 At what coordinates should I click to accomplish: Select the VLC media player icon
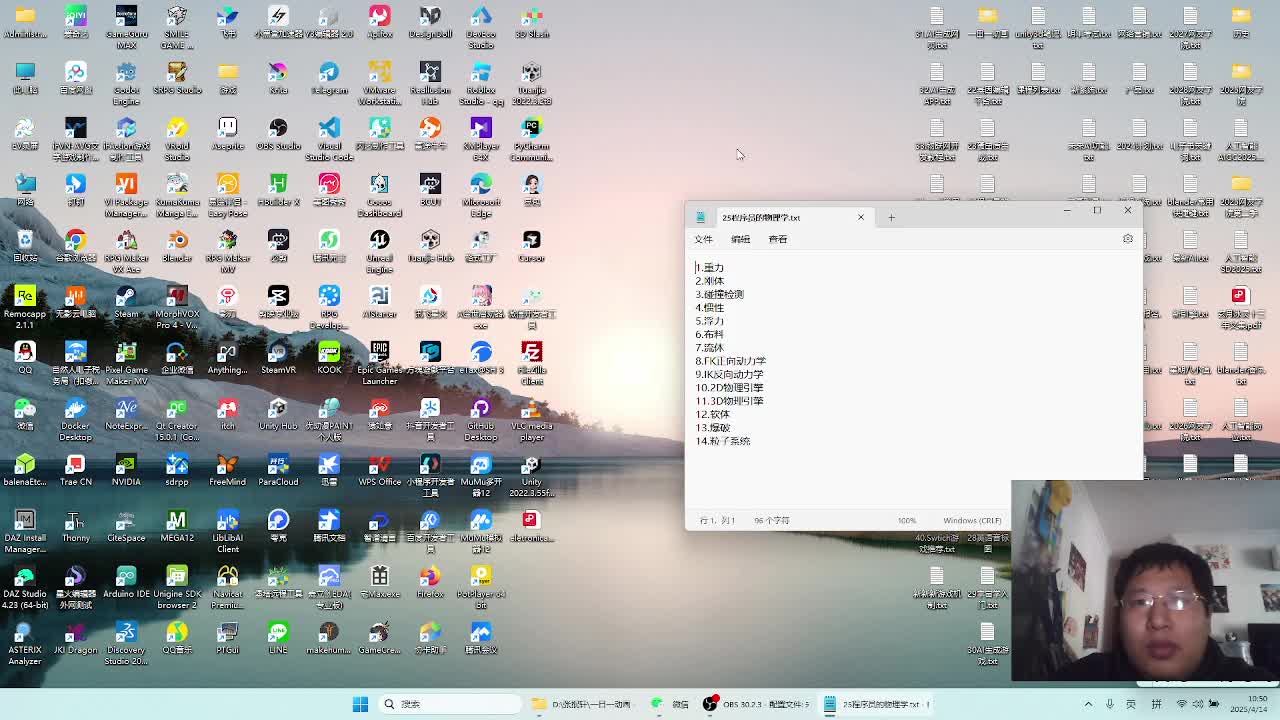(x=532, y=419)
